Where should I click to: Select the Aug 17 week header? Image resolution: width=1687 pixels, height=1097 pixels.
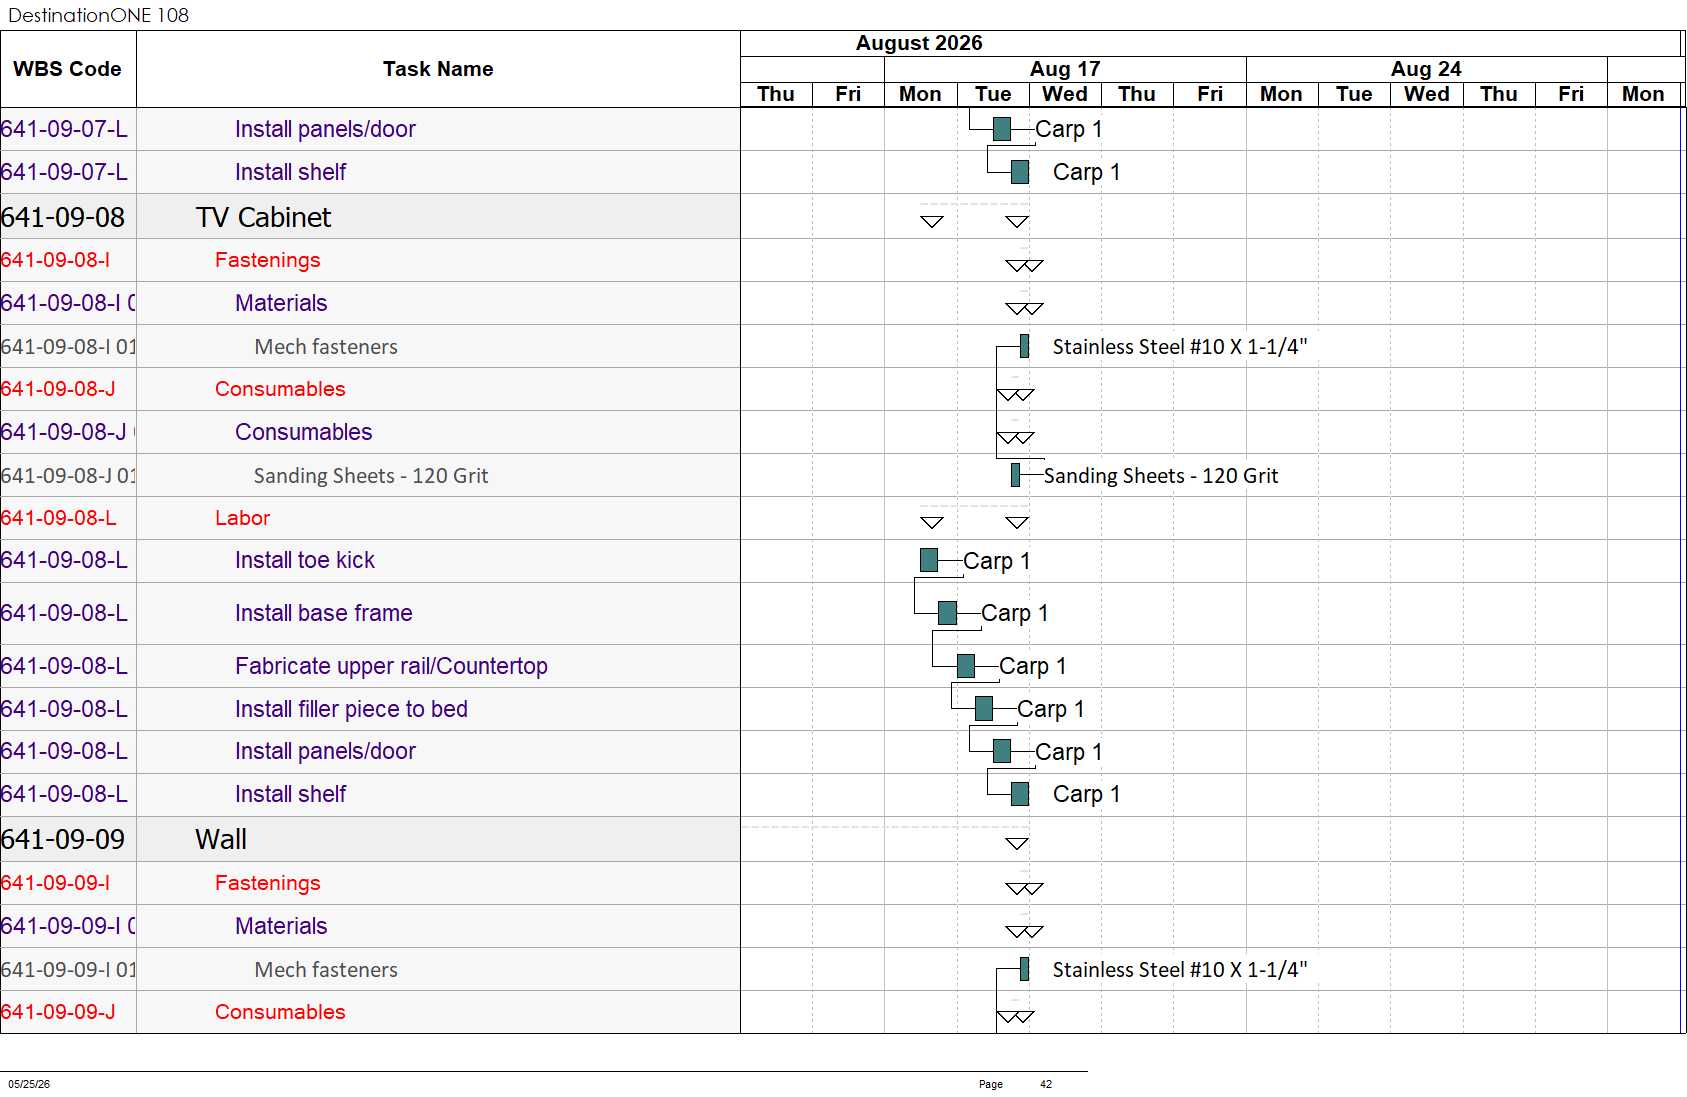[x=1065, y=69]
